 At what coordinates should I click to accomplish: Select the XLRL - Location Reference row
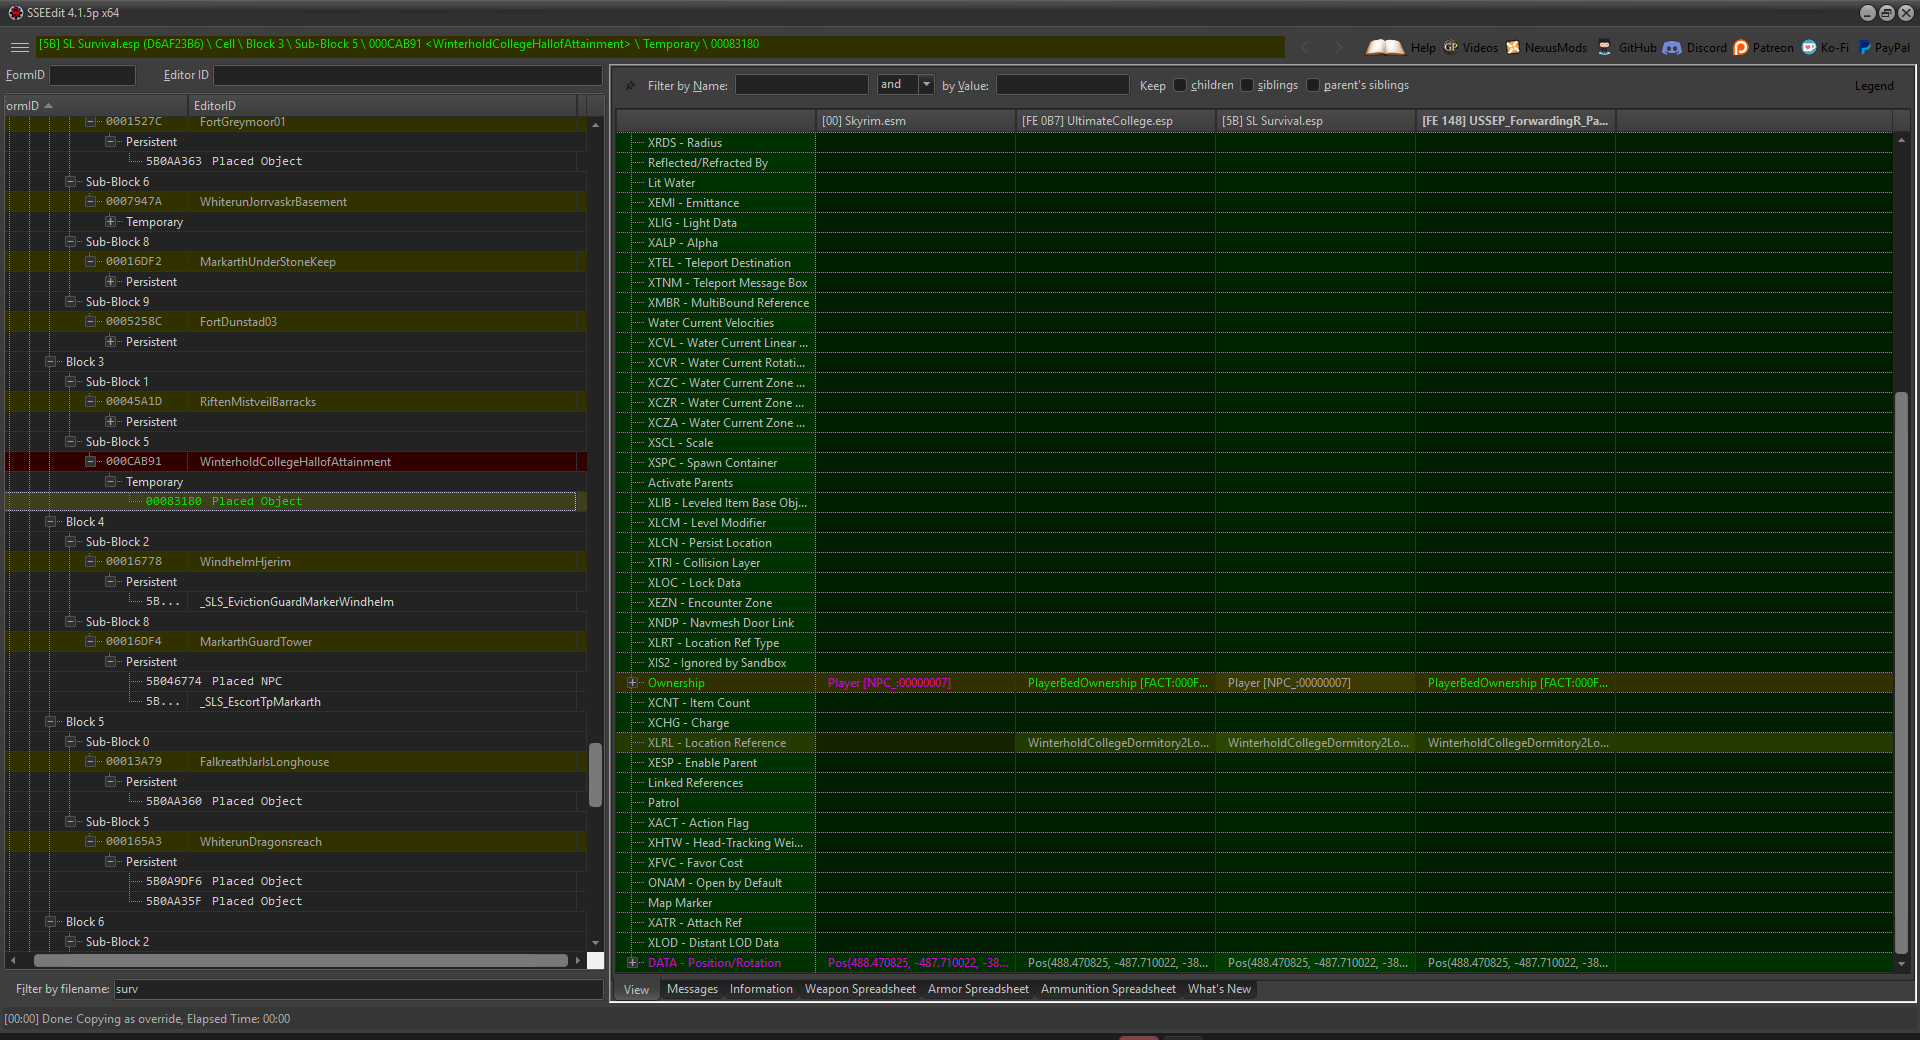1254,743
